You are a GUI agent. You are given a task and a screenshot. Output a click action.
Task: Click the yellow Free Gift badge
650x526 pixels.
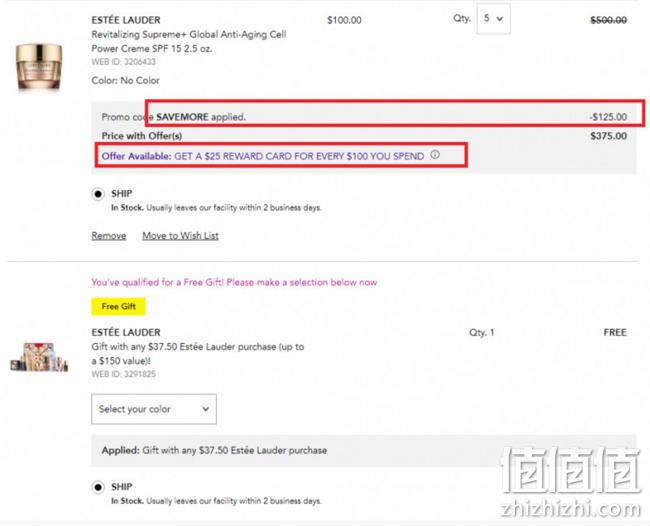[119, 306]
